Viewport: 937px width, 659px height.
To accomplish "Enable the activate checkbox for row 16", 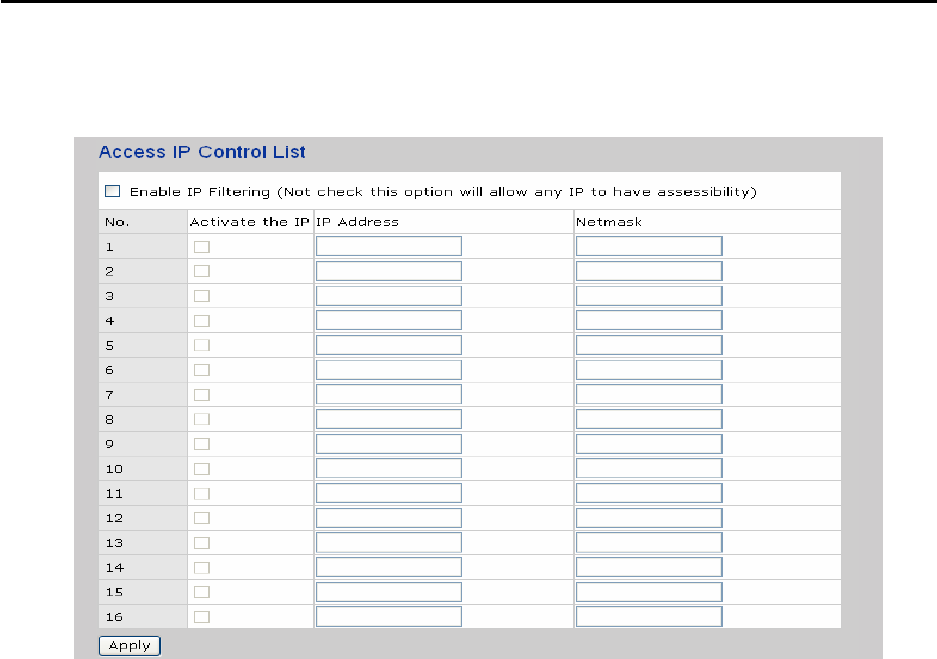I will [x=202, y=617].
